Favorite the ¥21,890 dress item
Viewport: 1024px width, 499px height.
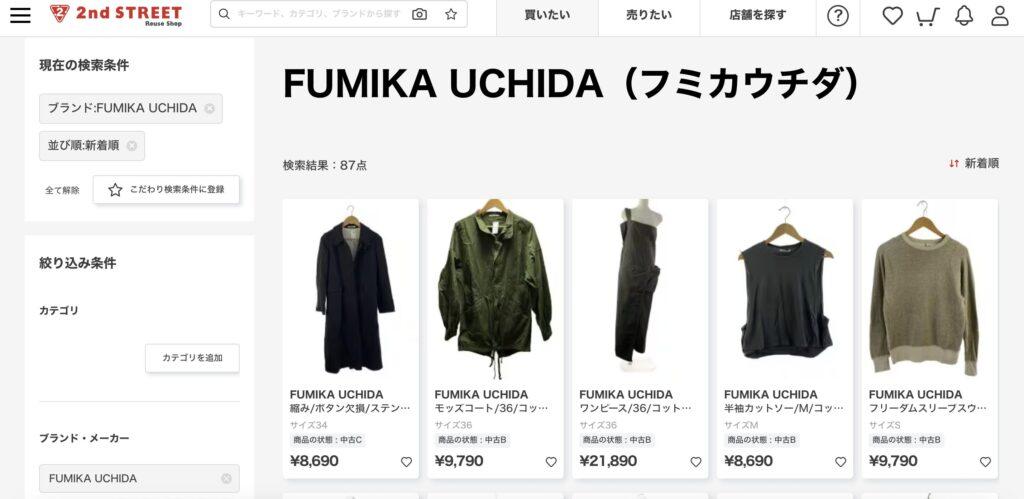coord(696,462)
